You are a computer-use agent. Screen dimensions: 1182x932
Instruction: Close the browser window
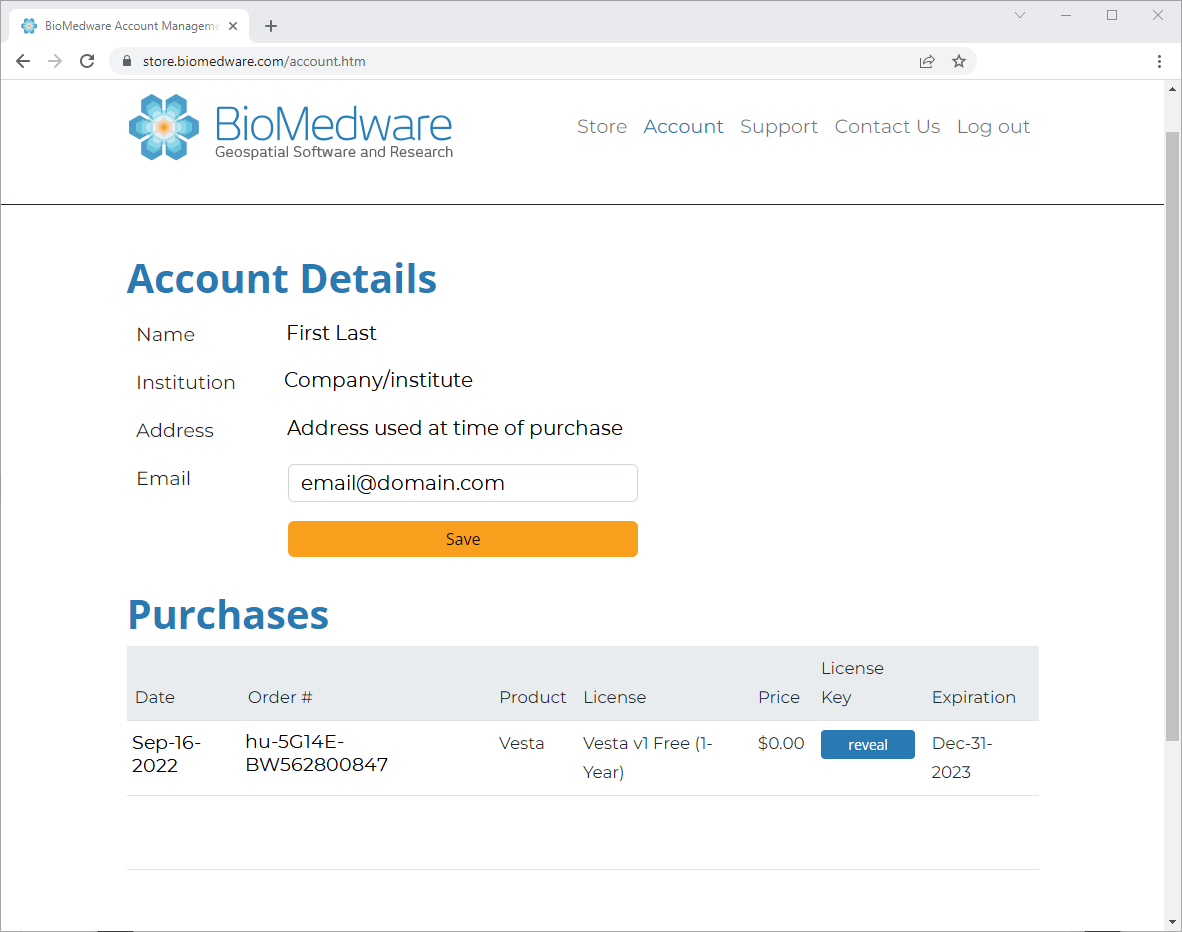[x=1158, y=15]
